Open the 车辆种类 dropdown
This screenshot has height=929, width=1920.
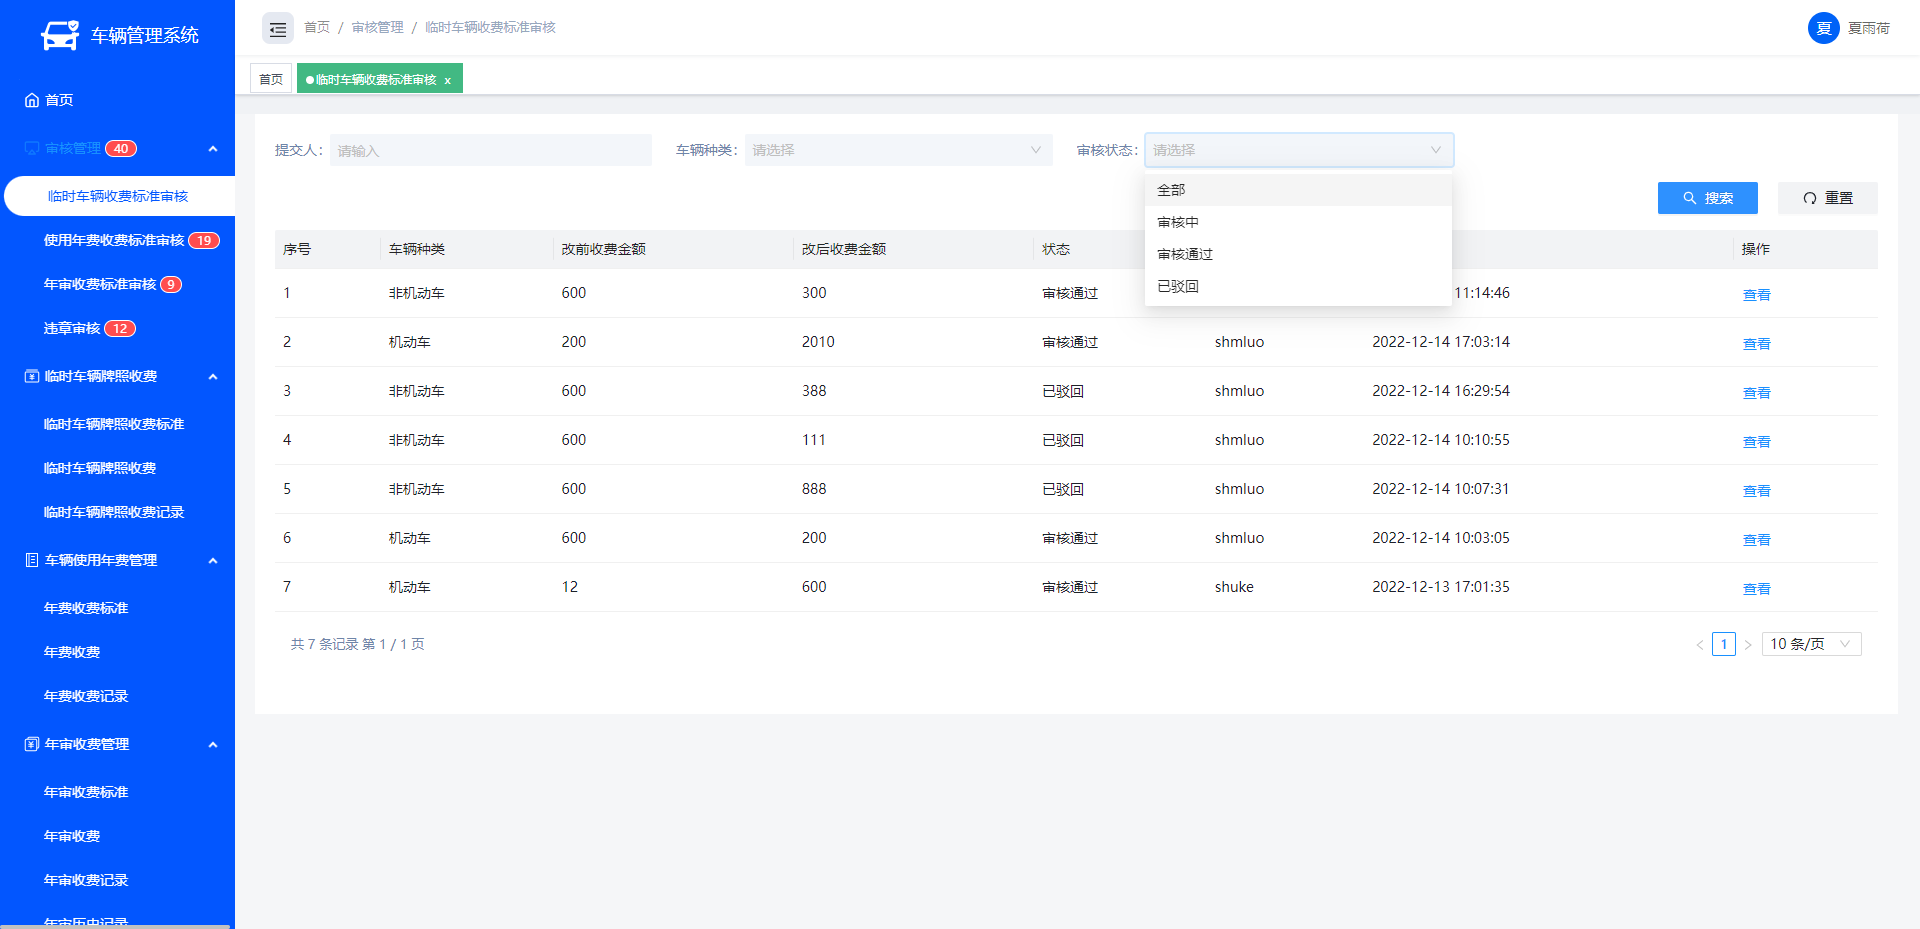coord(898,150)
